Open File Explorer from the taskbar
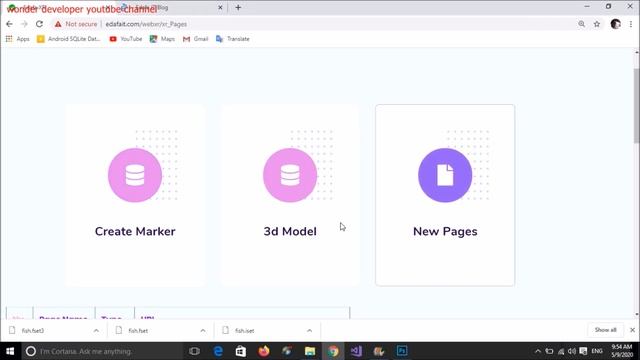Viewport: 640px width, 360px height. click(x=310, y=351)
